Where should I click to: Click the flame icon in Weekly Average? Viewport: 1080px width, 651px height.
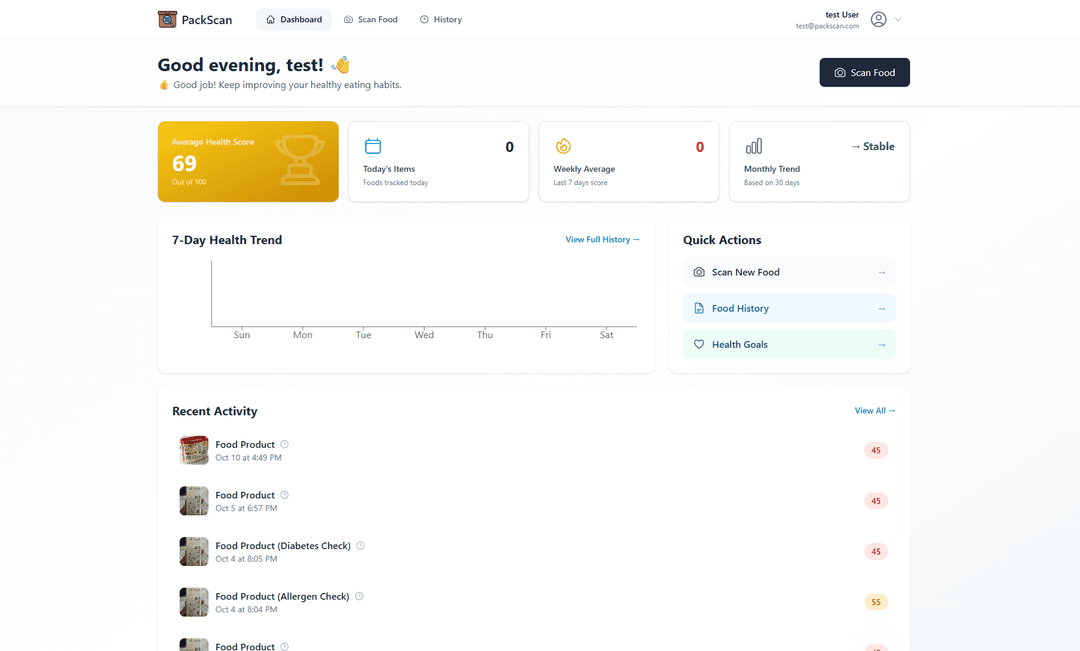point(563,146)
